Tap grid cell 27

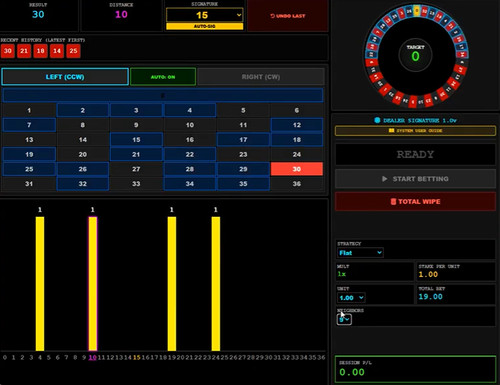pos(136,169)
